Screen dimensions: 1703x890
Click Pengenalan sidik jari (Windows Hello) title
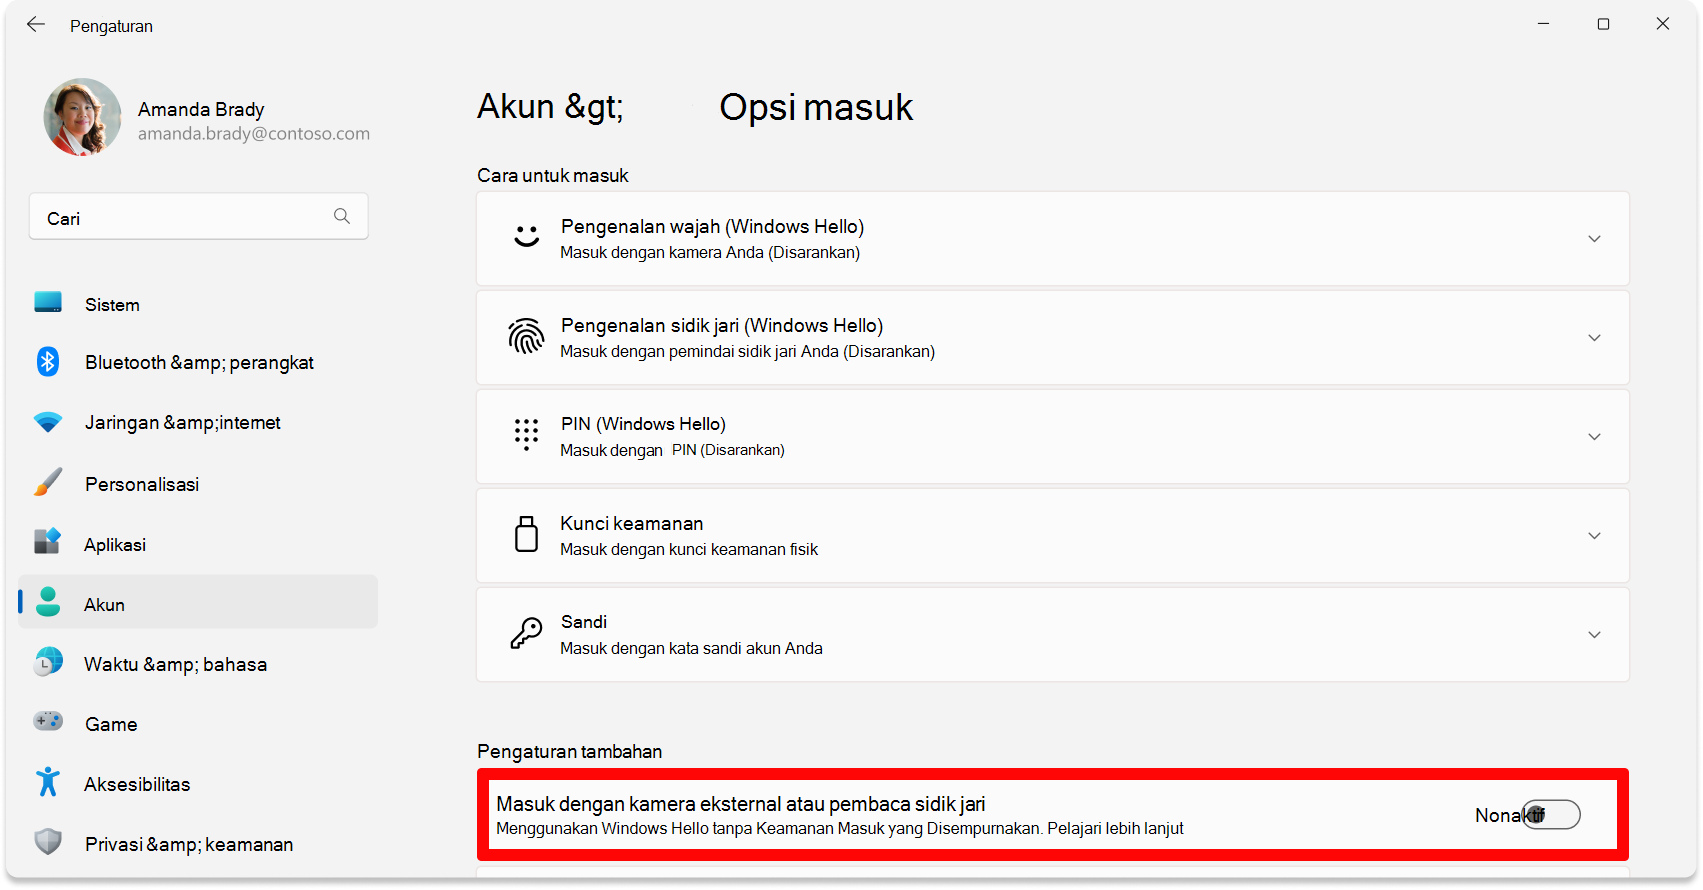tap(722, 325)
